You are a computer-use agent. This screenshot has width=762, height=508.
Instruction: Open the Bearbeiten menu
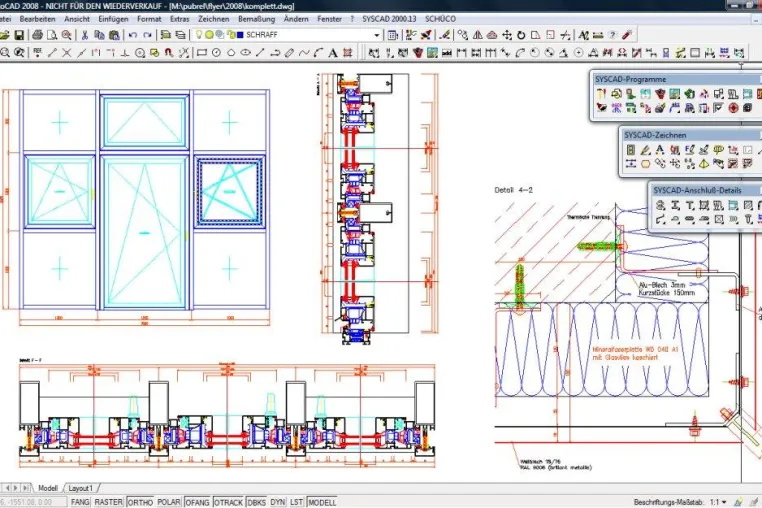click(x=37, y=19)
